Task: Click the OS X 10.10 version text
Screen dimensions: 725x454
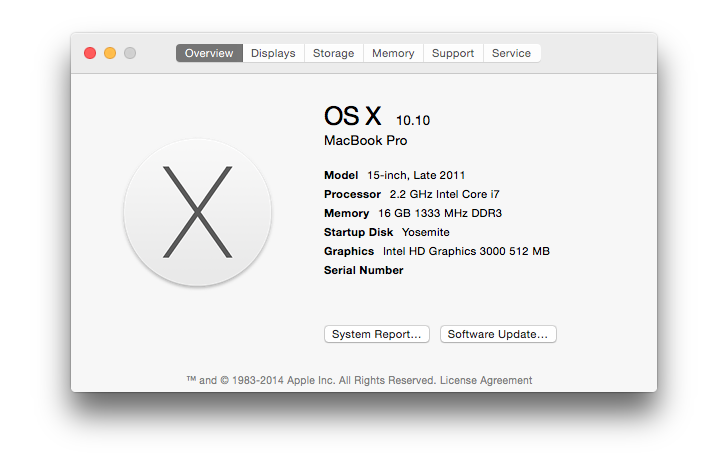Action: (377, 116)
